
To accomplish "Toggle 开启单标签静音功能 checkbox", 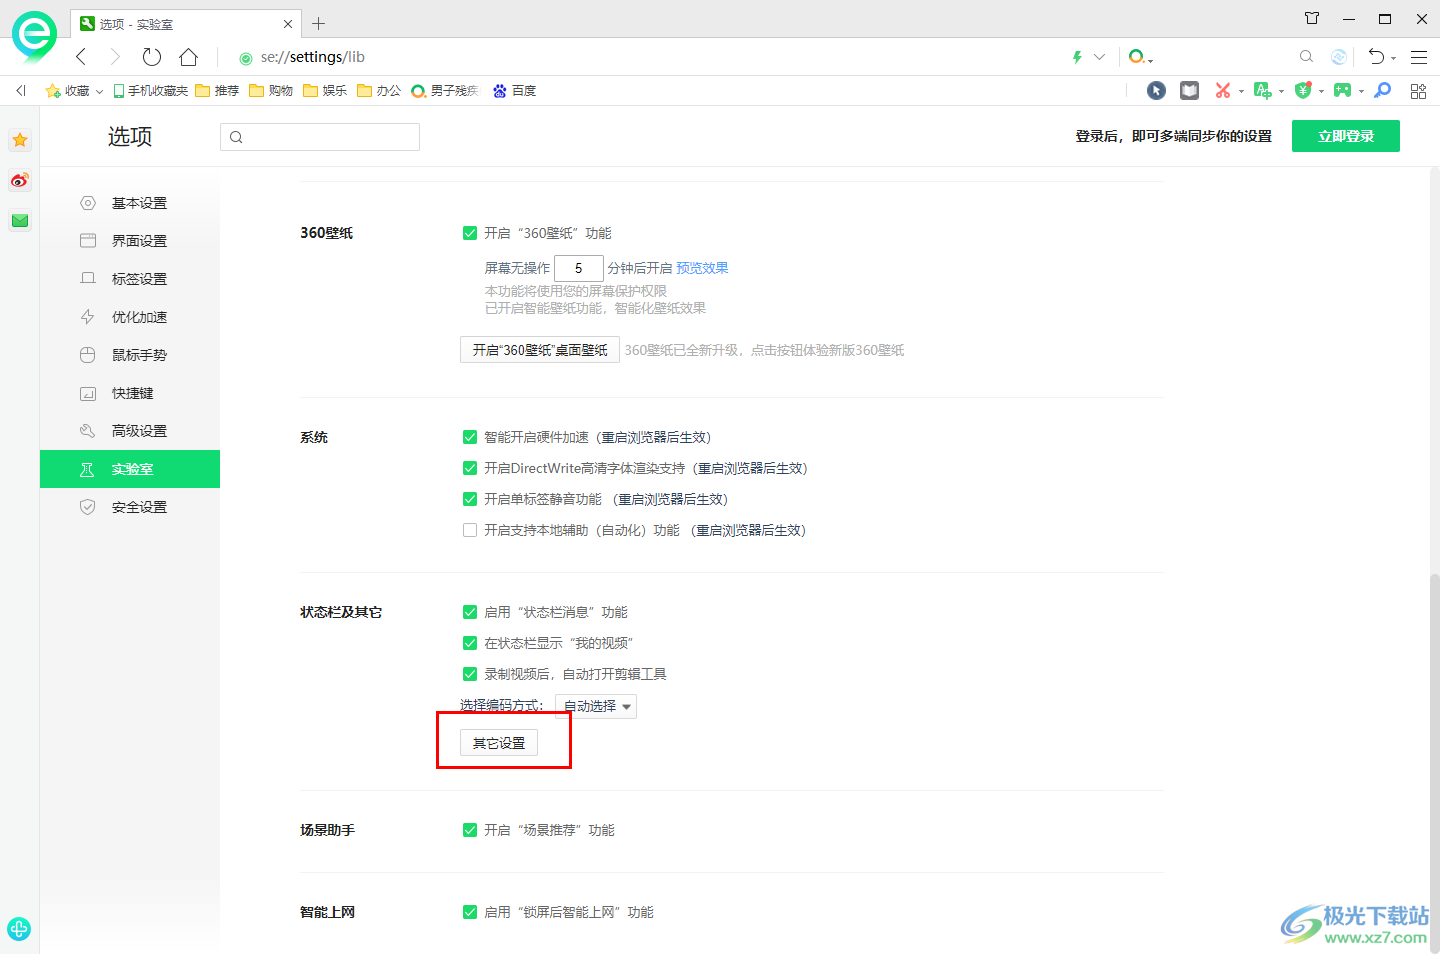I will point(470,499).
